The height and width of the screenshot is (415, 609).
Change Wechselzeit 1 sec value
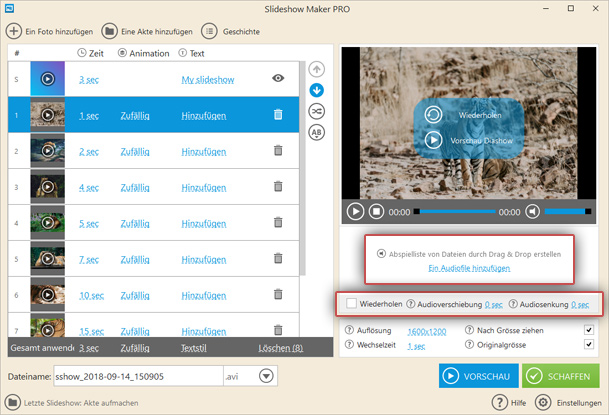click(416, 346)
